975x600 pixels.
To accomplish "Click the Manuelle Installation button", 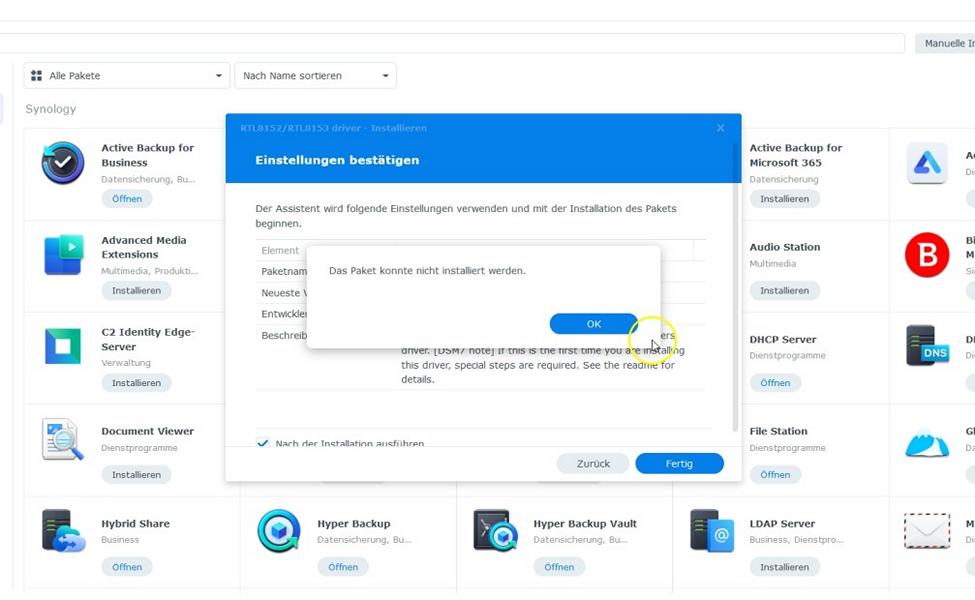I will pyautogui.click(x=945, y=43).
